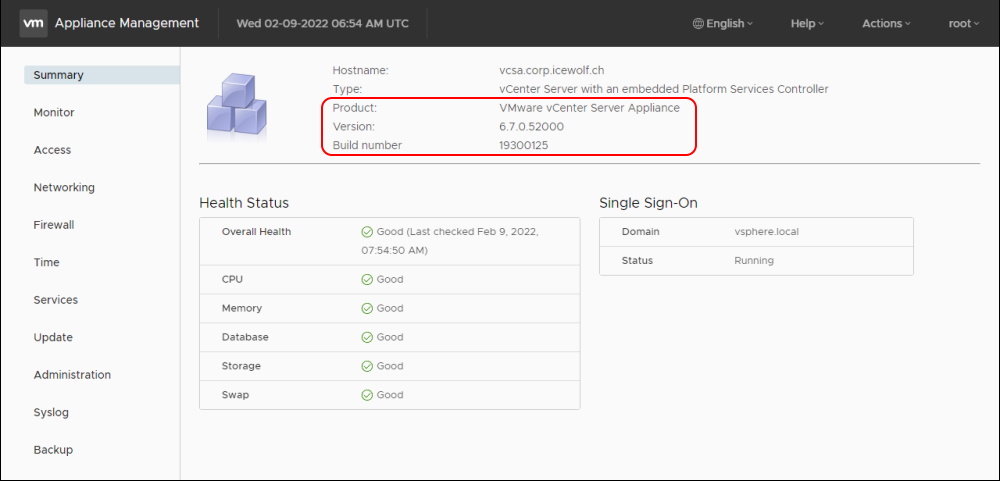Click the green check icon for Memory
This screenshot has width=1000, height=481.
pyautogui.click(x=367, y=308)
